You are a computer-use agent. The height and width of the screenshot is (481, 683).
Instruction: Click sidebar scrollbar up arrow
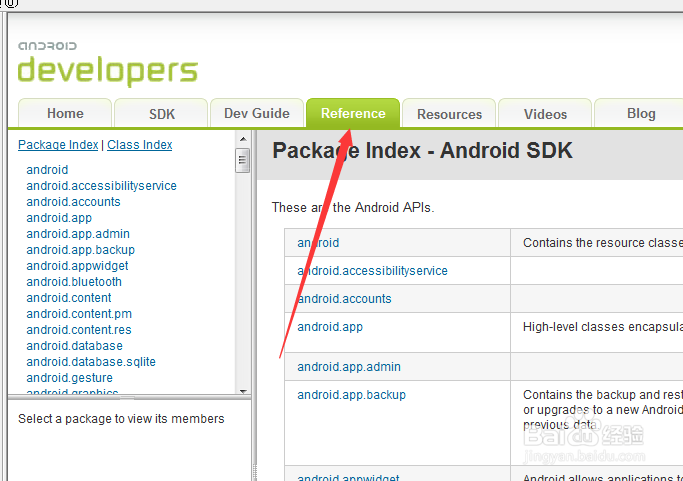click(x=243, y=139)
